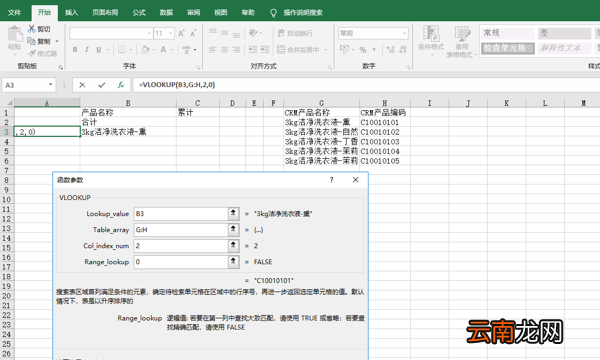Open Format as Table (套用表格格式)
Image resolution: width=600 pixels, height=360 pixels.
[x=462, y=41]
